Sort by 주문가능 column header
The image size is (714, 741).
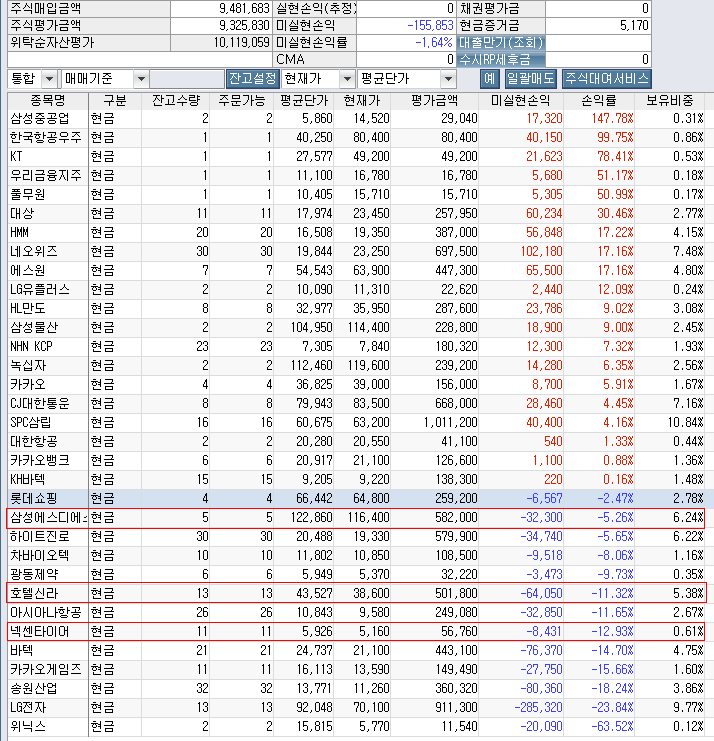[x=241, y=101]
